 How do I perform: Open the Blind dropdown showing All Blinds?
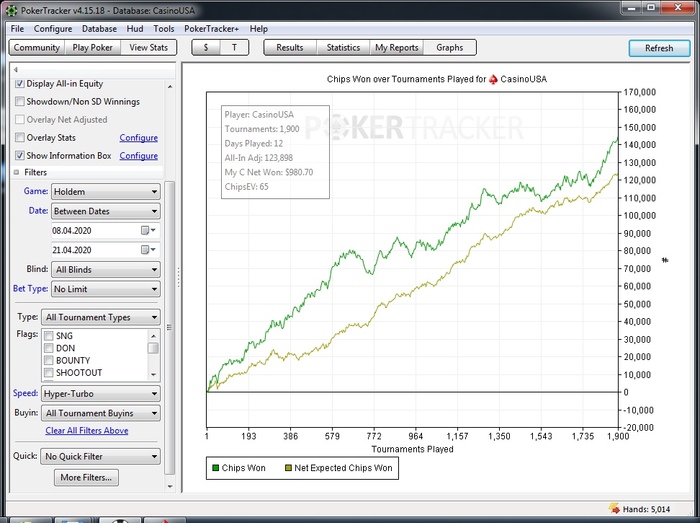(106, 270)
